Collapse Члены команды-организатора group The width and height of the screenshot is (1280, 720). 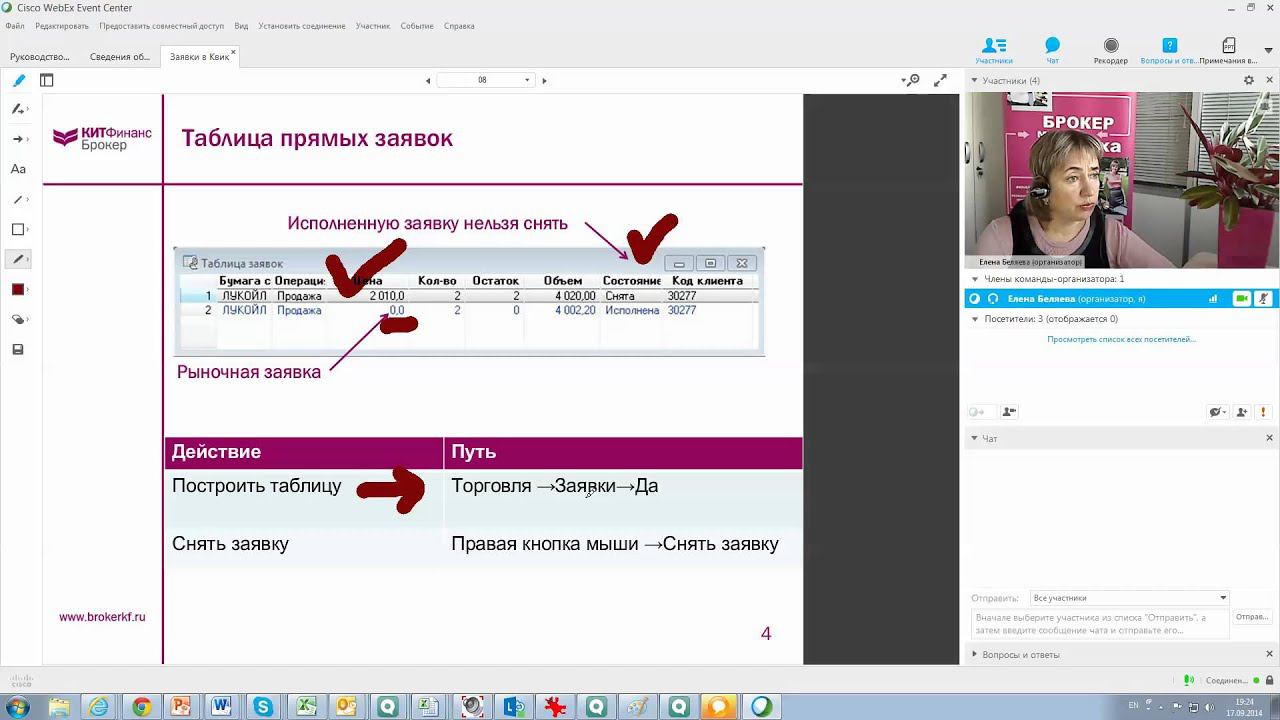975,279
